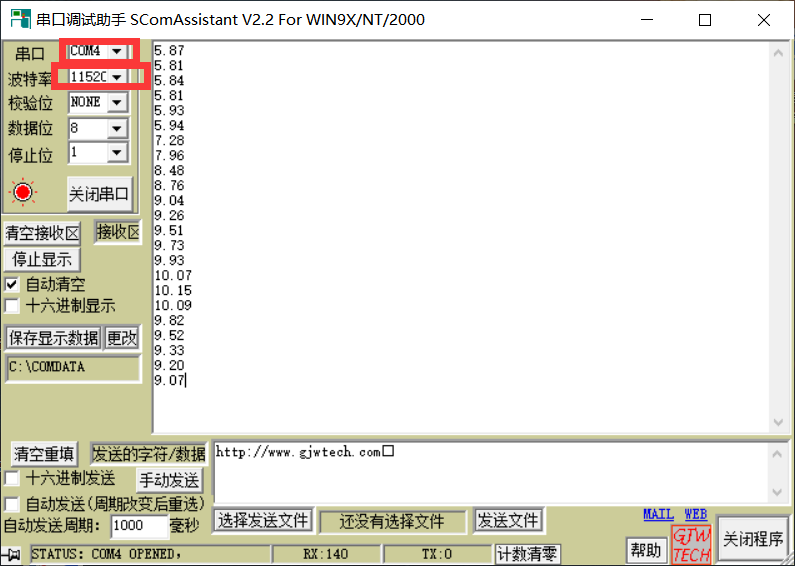Click the 关闭串口 button
The height and width of the screenshot is (566, 795).
coord(99,194)
